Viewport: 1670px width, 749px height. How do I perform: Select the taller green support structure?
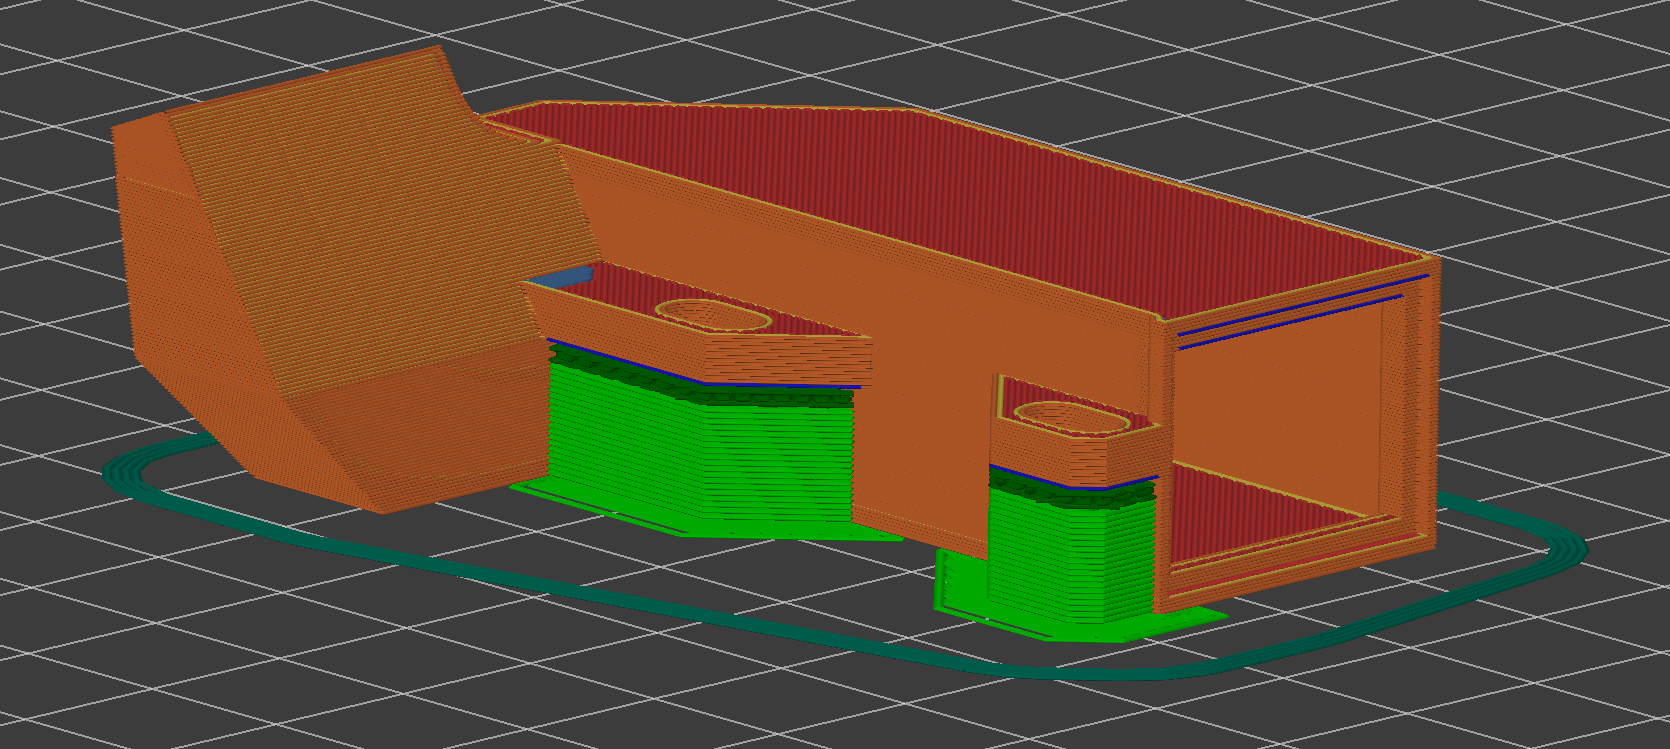[700, 450]
